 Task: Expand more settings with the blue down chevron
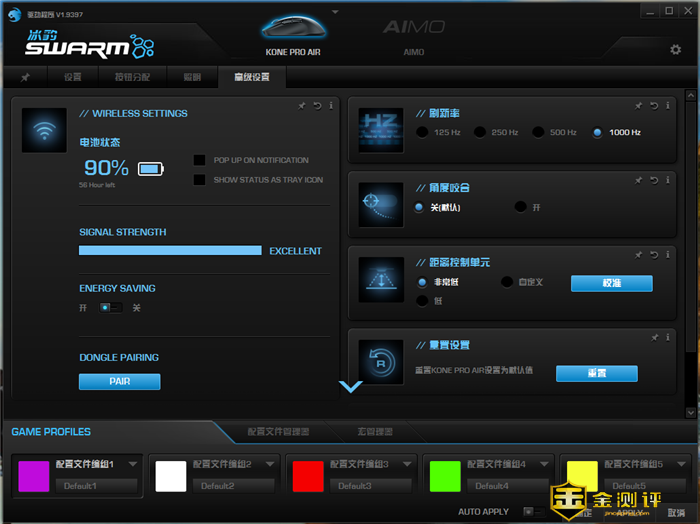click(x=350, y=386)
